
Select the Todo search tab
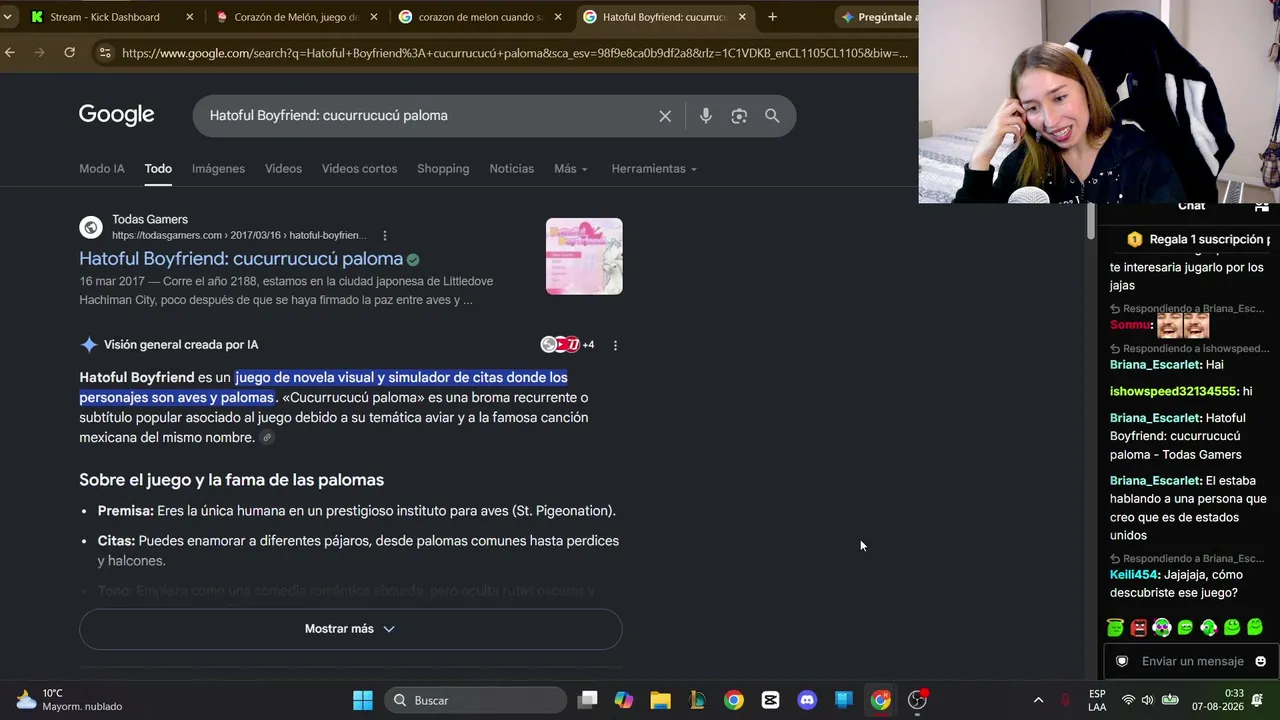click(x=158, y=169)
